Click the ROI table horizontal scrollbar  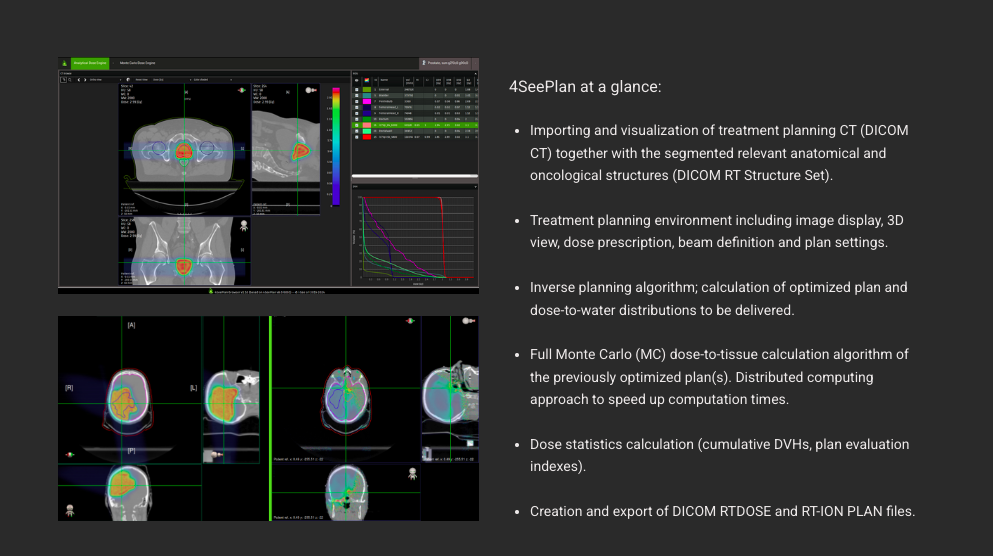coord(415,175)
